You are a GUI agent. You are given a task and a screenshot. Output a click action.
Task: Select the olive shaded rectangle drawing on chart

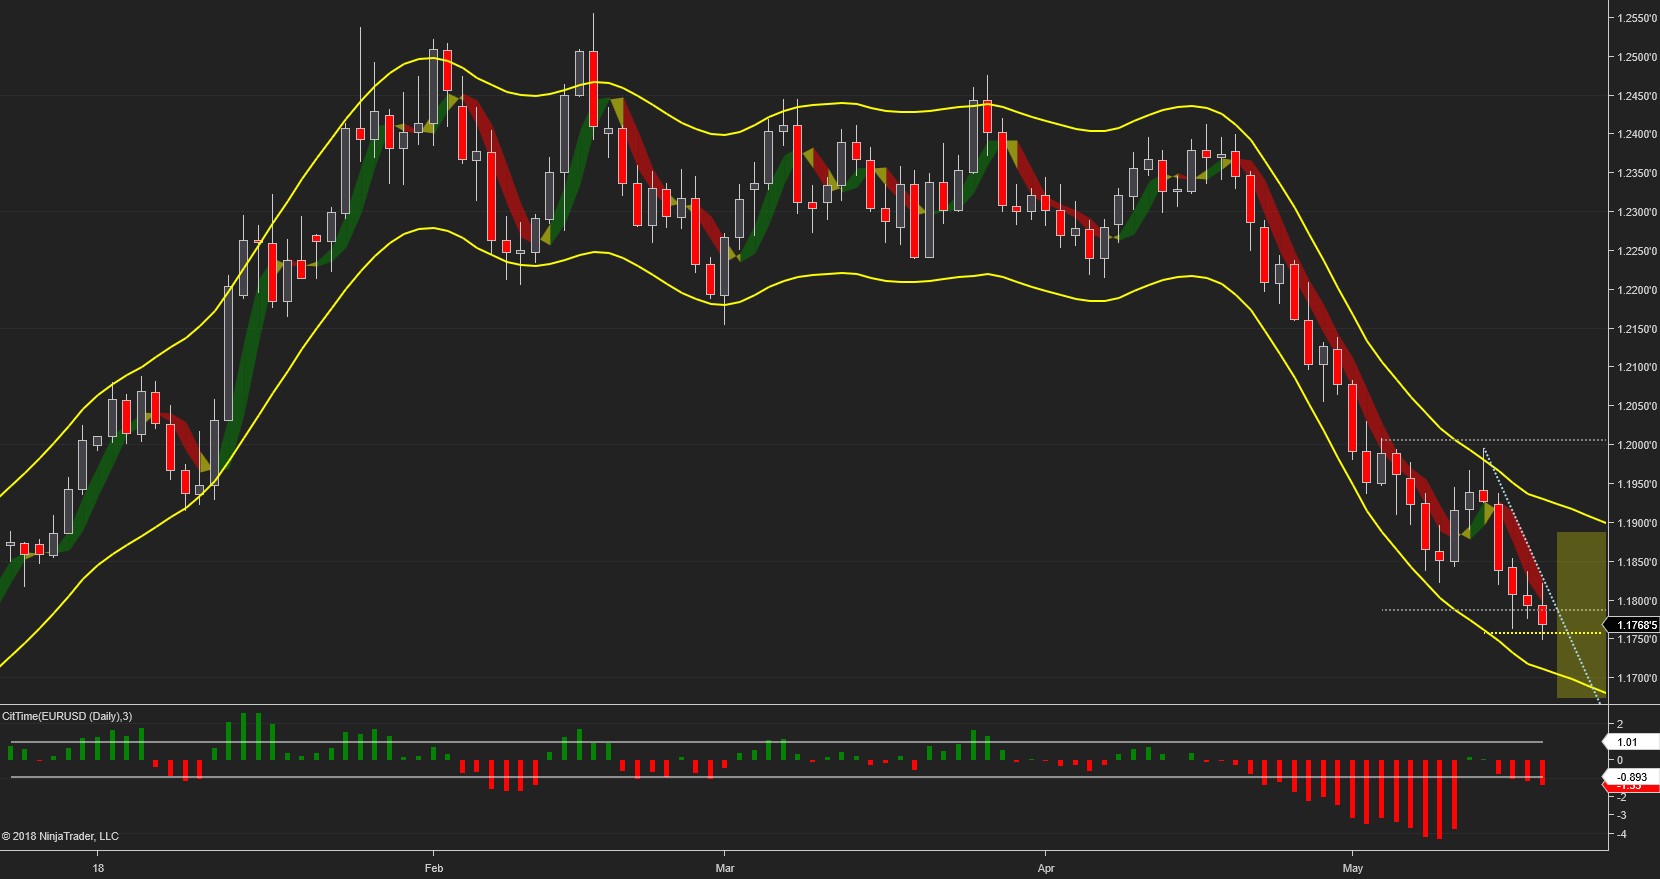[x=1581, y=615]
